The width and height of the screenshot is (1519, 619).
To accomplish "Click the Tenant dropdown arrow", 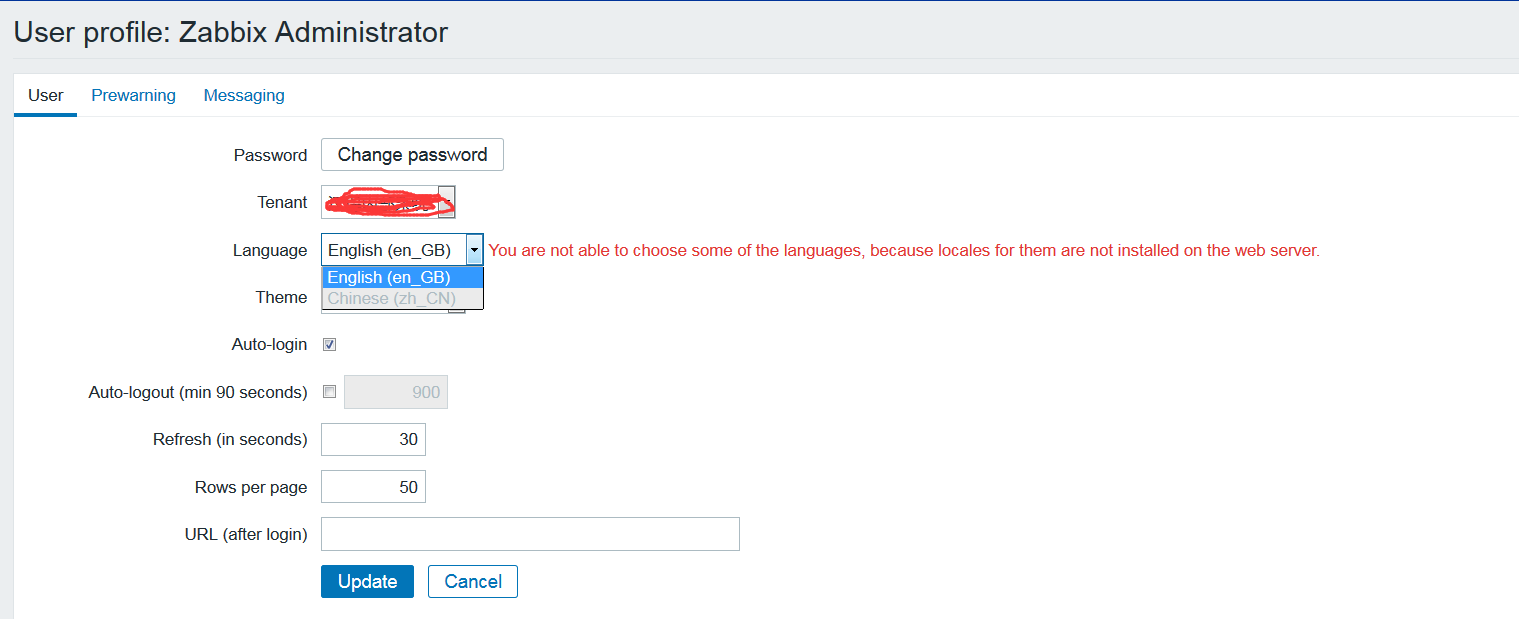I will [x=446, y=202].
